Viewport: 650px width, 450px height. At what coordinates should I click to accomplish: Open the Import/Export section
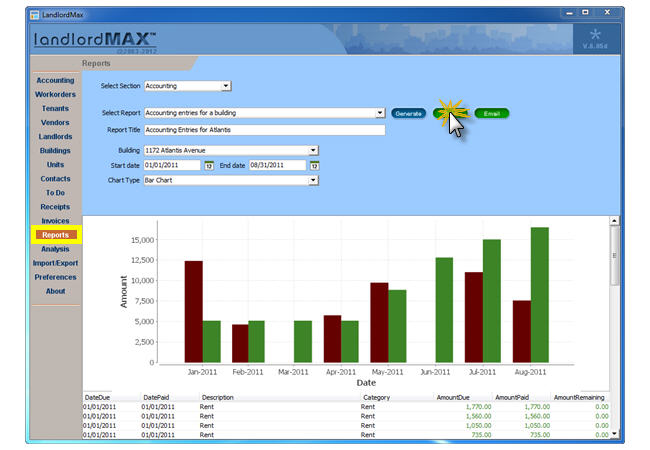coord(55,263)
